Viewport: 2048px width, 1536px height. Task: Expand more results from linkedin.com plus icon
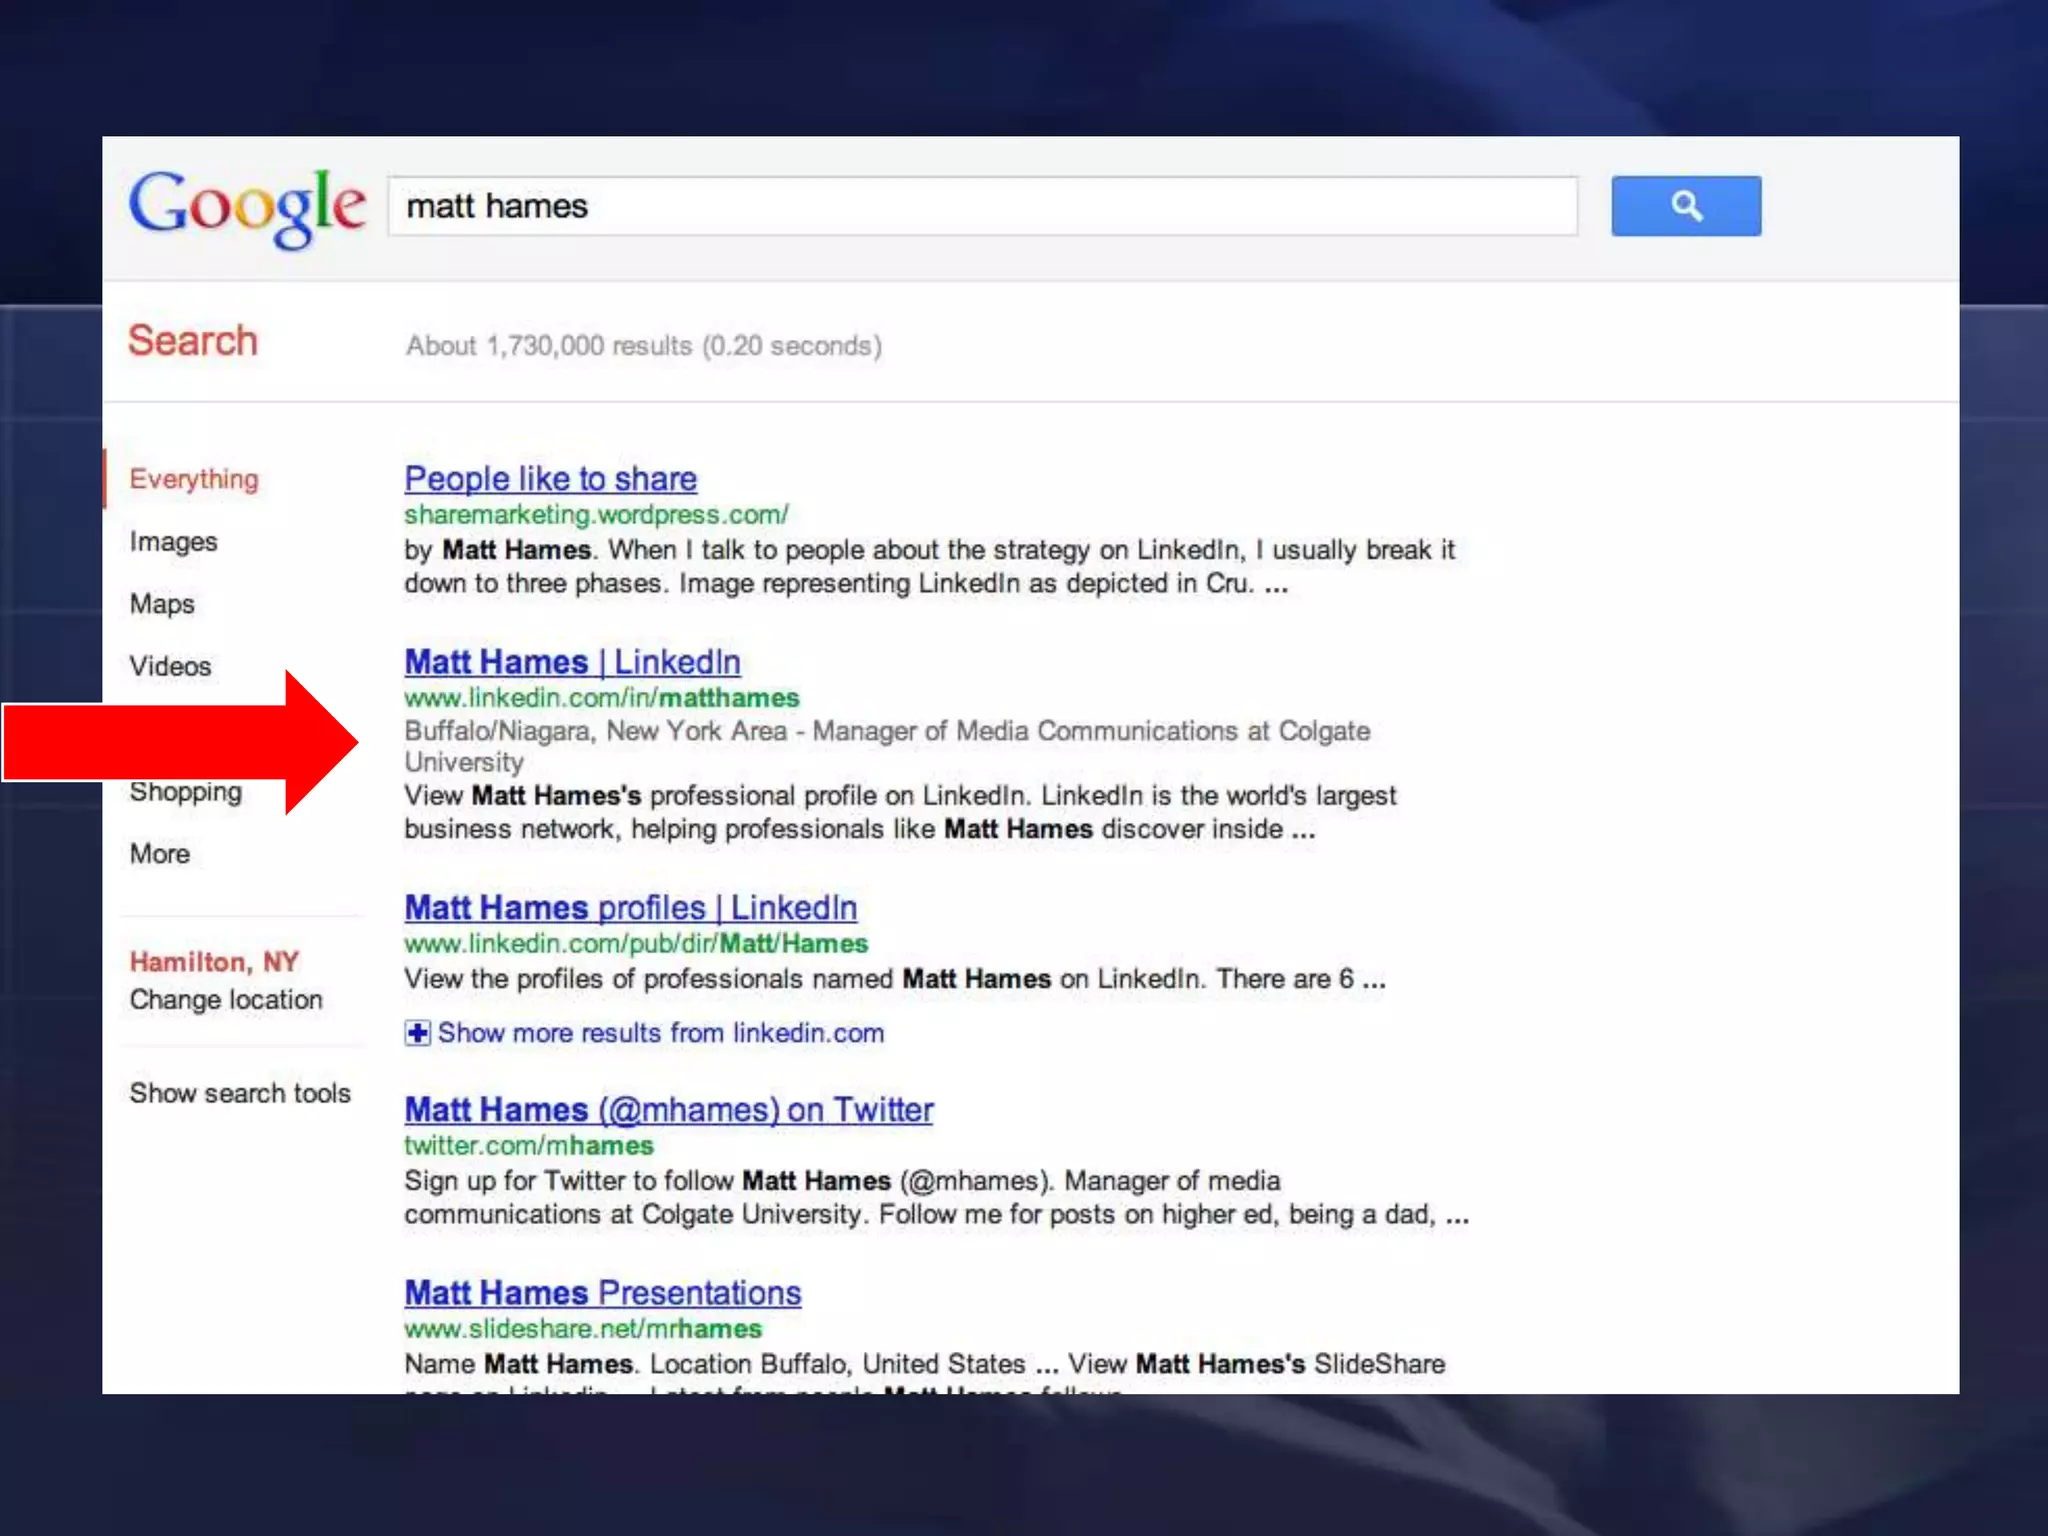click(417, 1033)
